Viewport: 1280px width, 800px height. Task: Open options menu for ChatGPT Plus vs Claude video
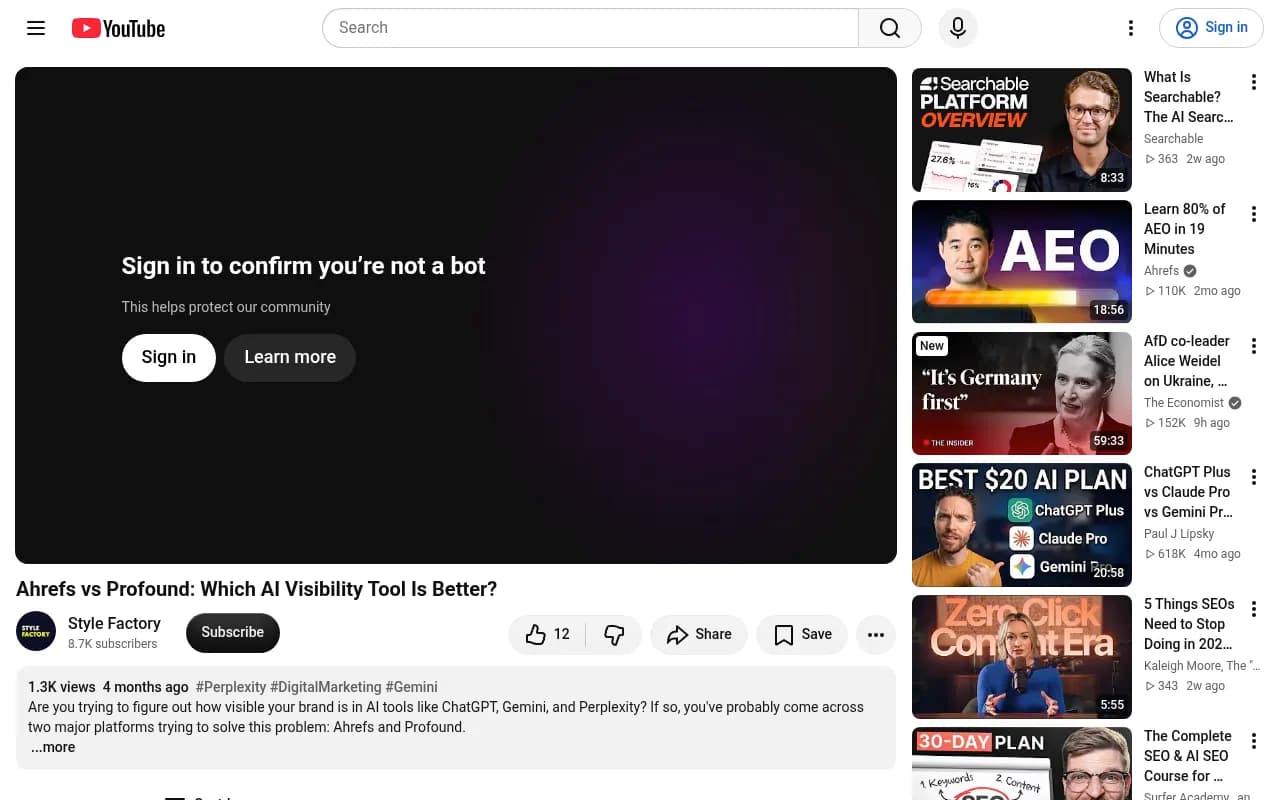point(1254,477)
